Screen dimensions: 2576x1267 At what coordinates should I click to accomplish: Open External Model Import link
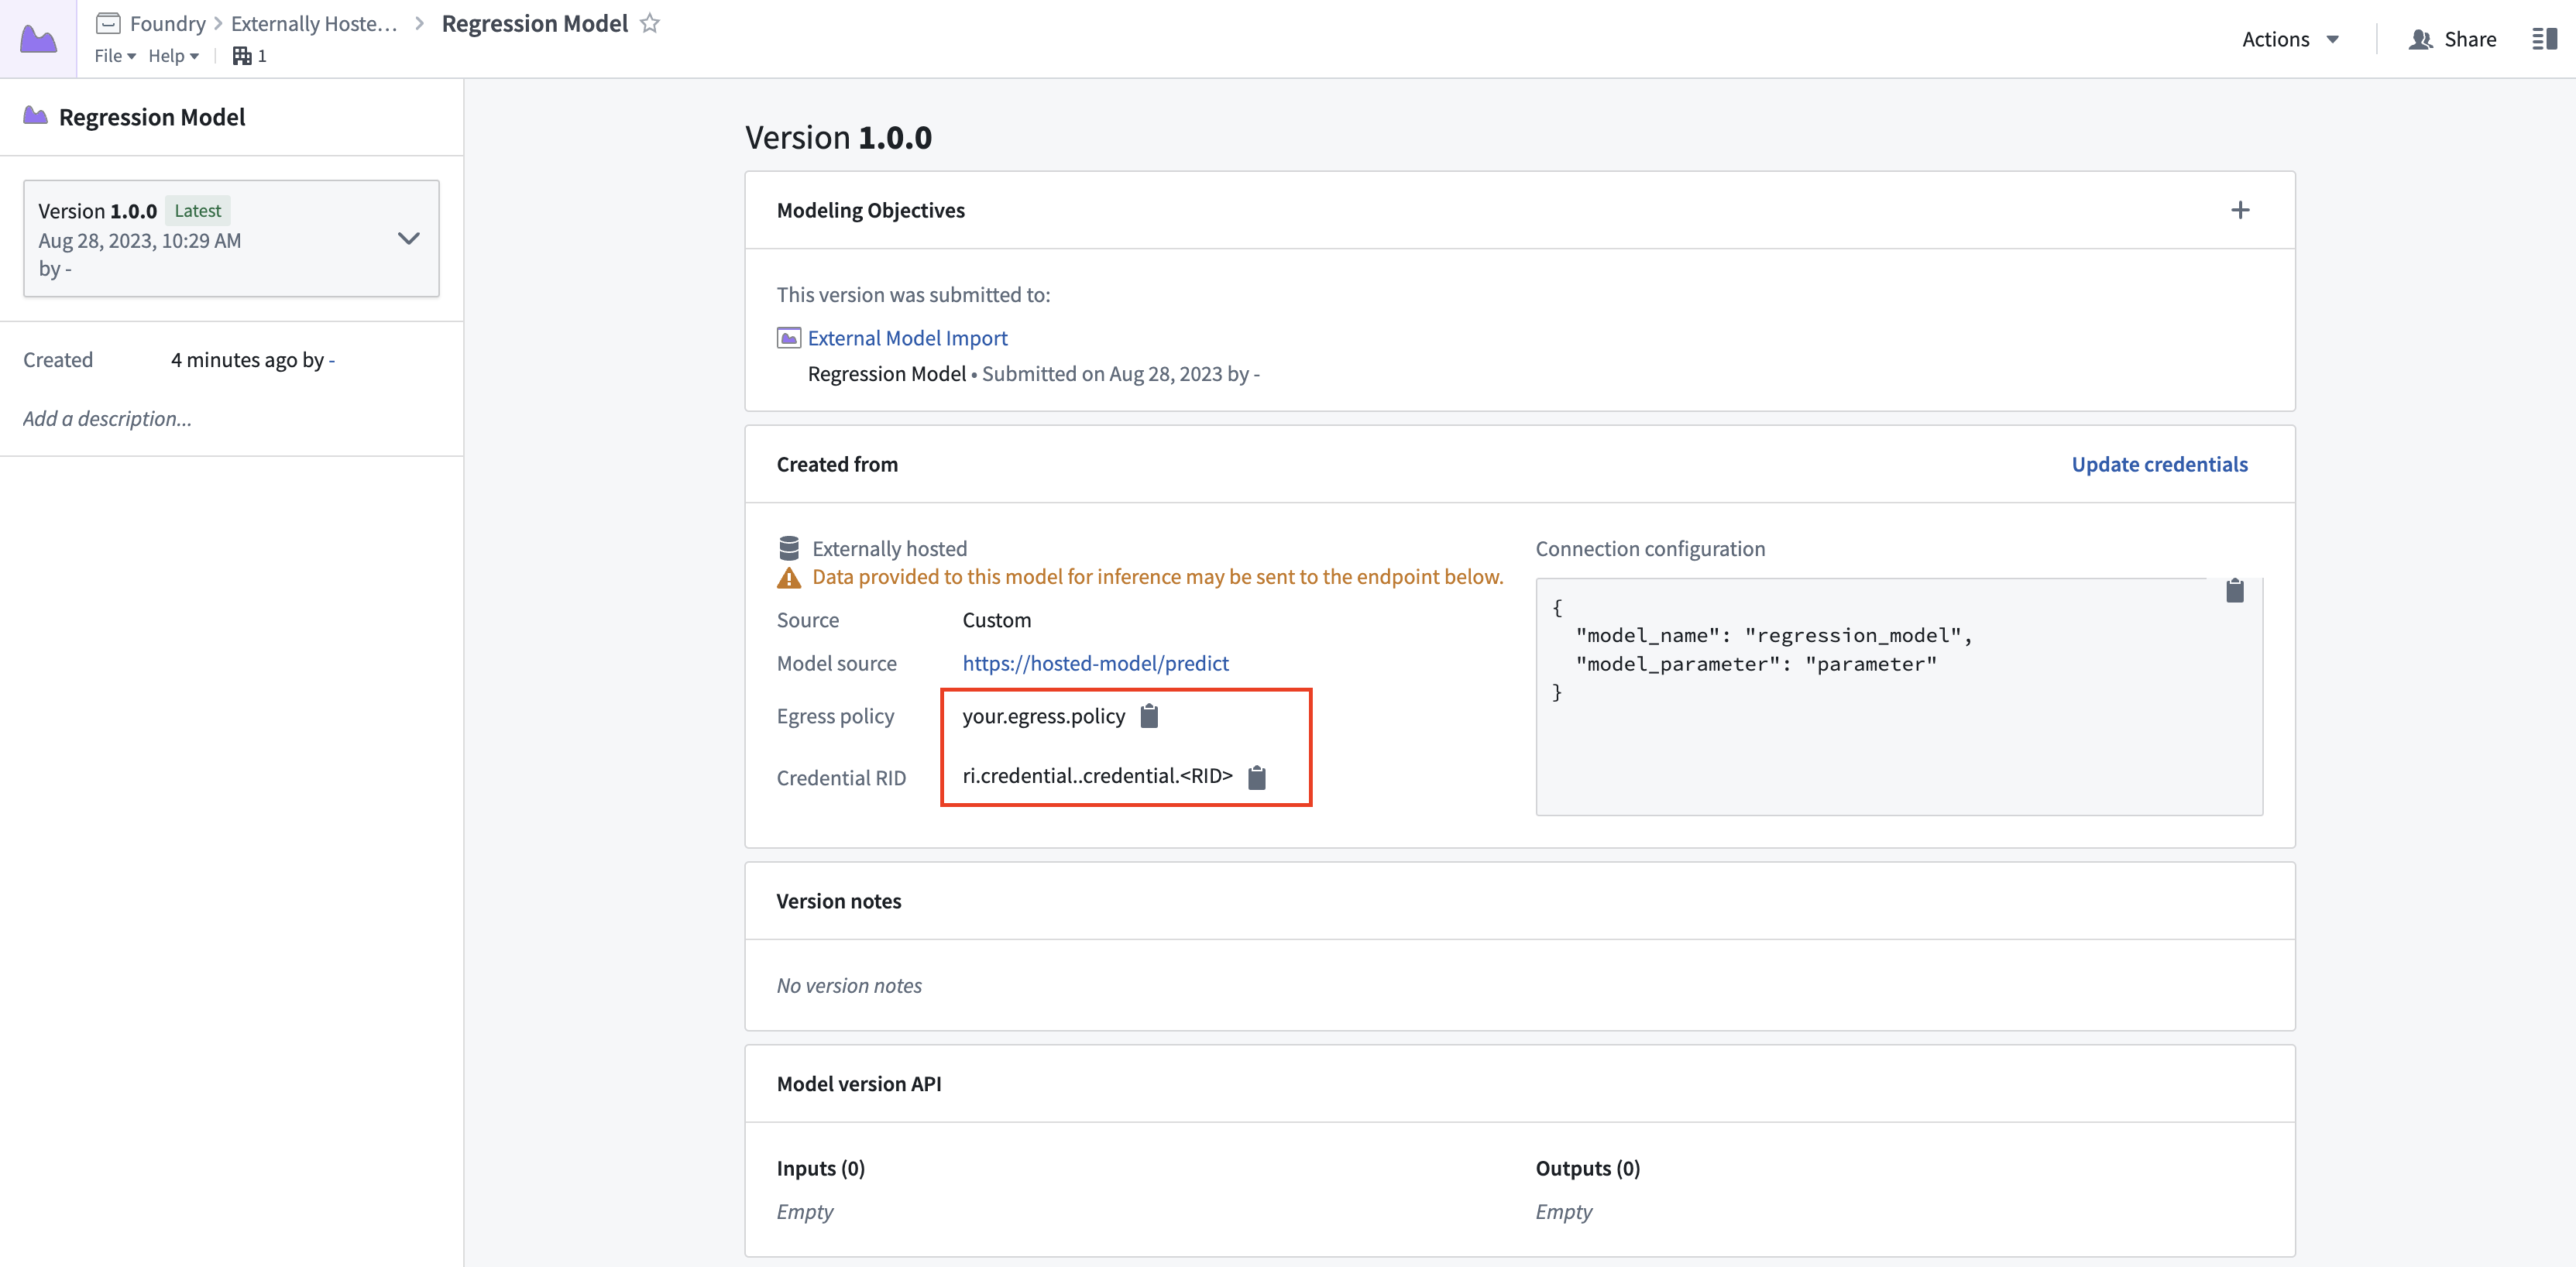click(x=907, y=338)
